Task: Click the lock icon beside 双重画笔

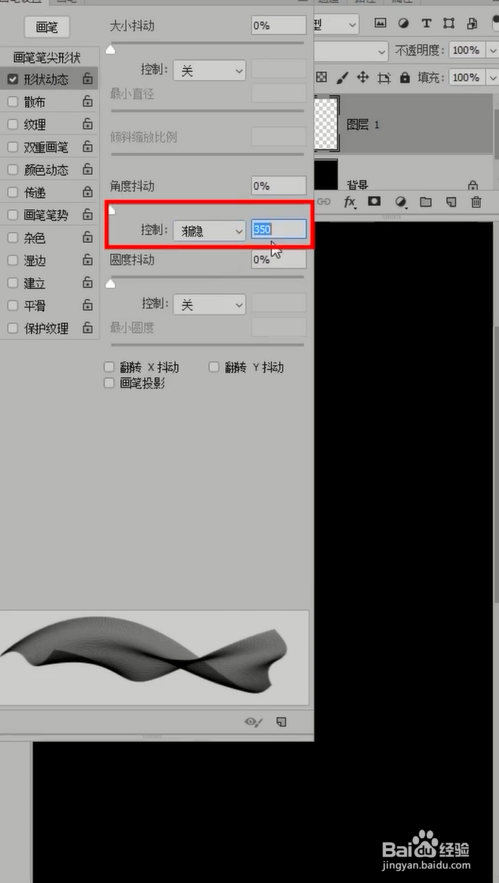Action: 87,146
